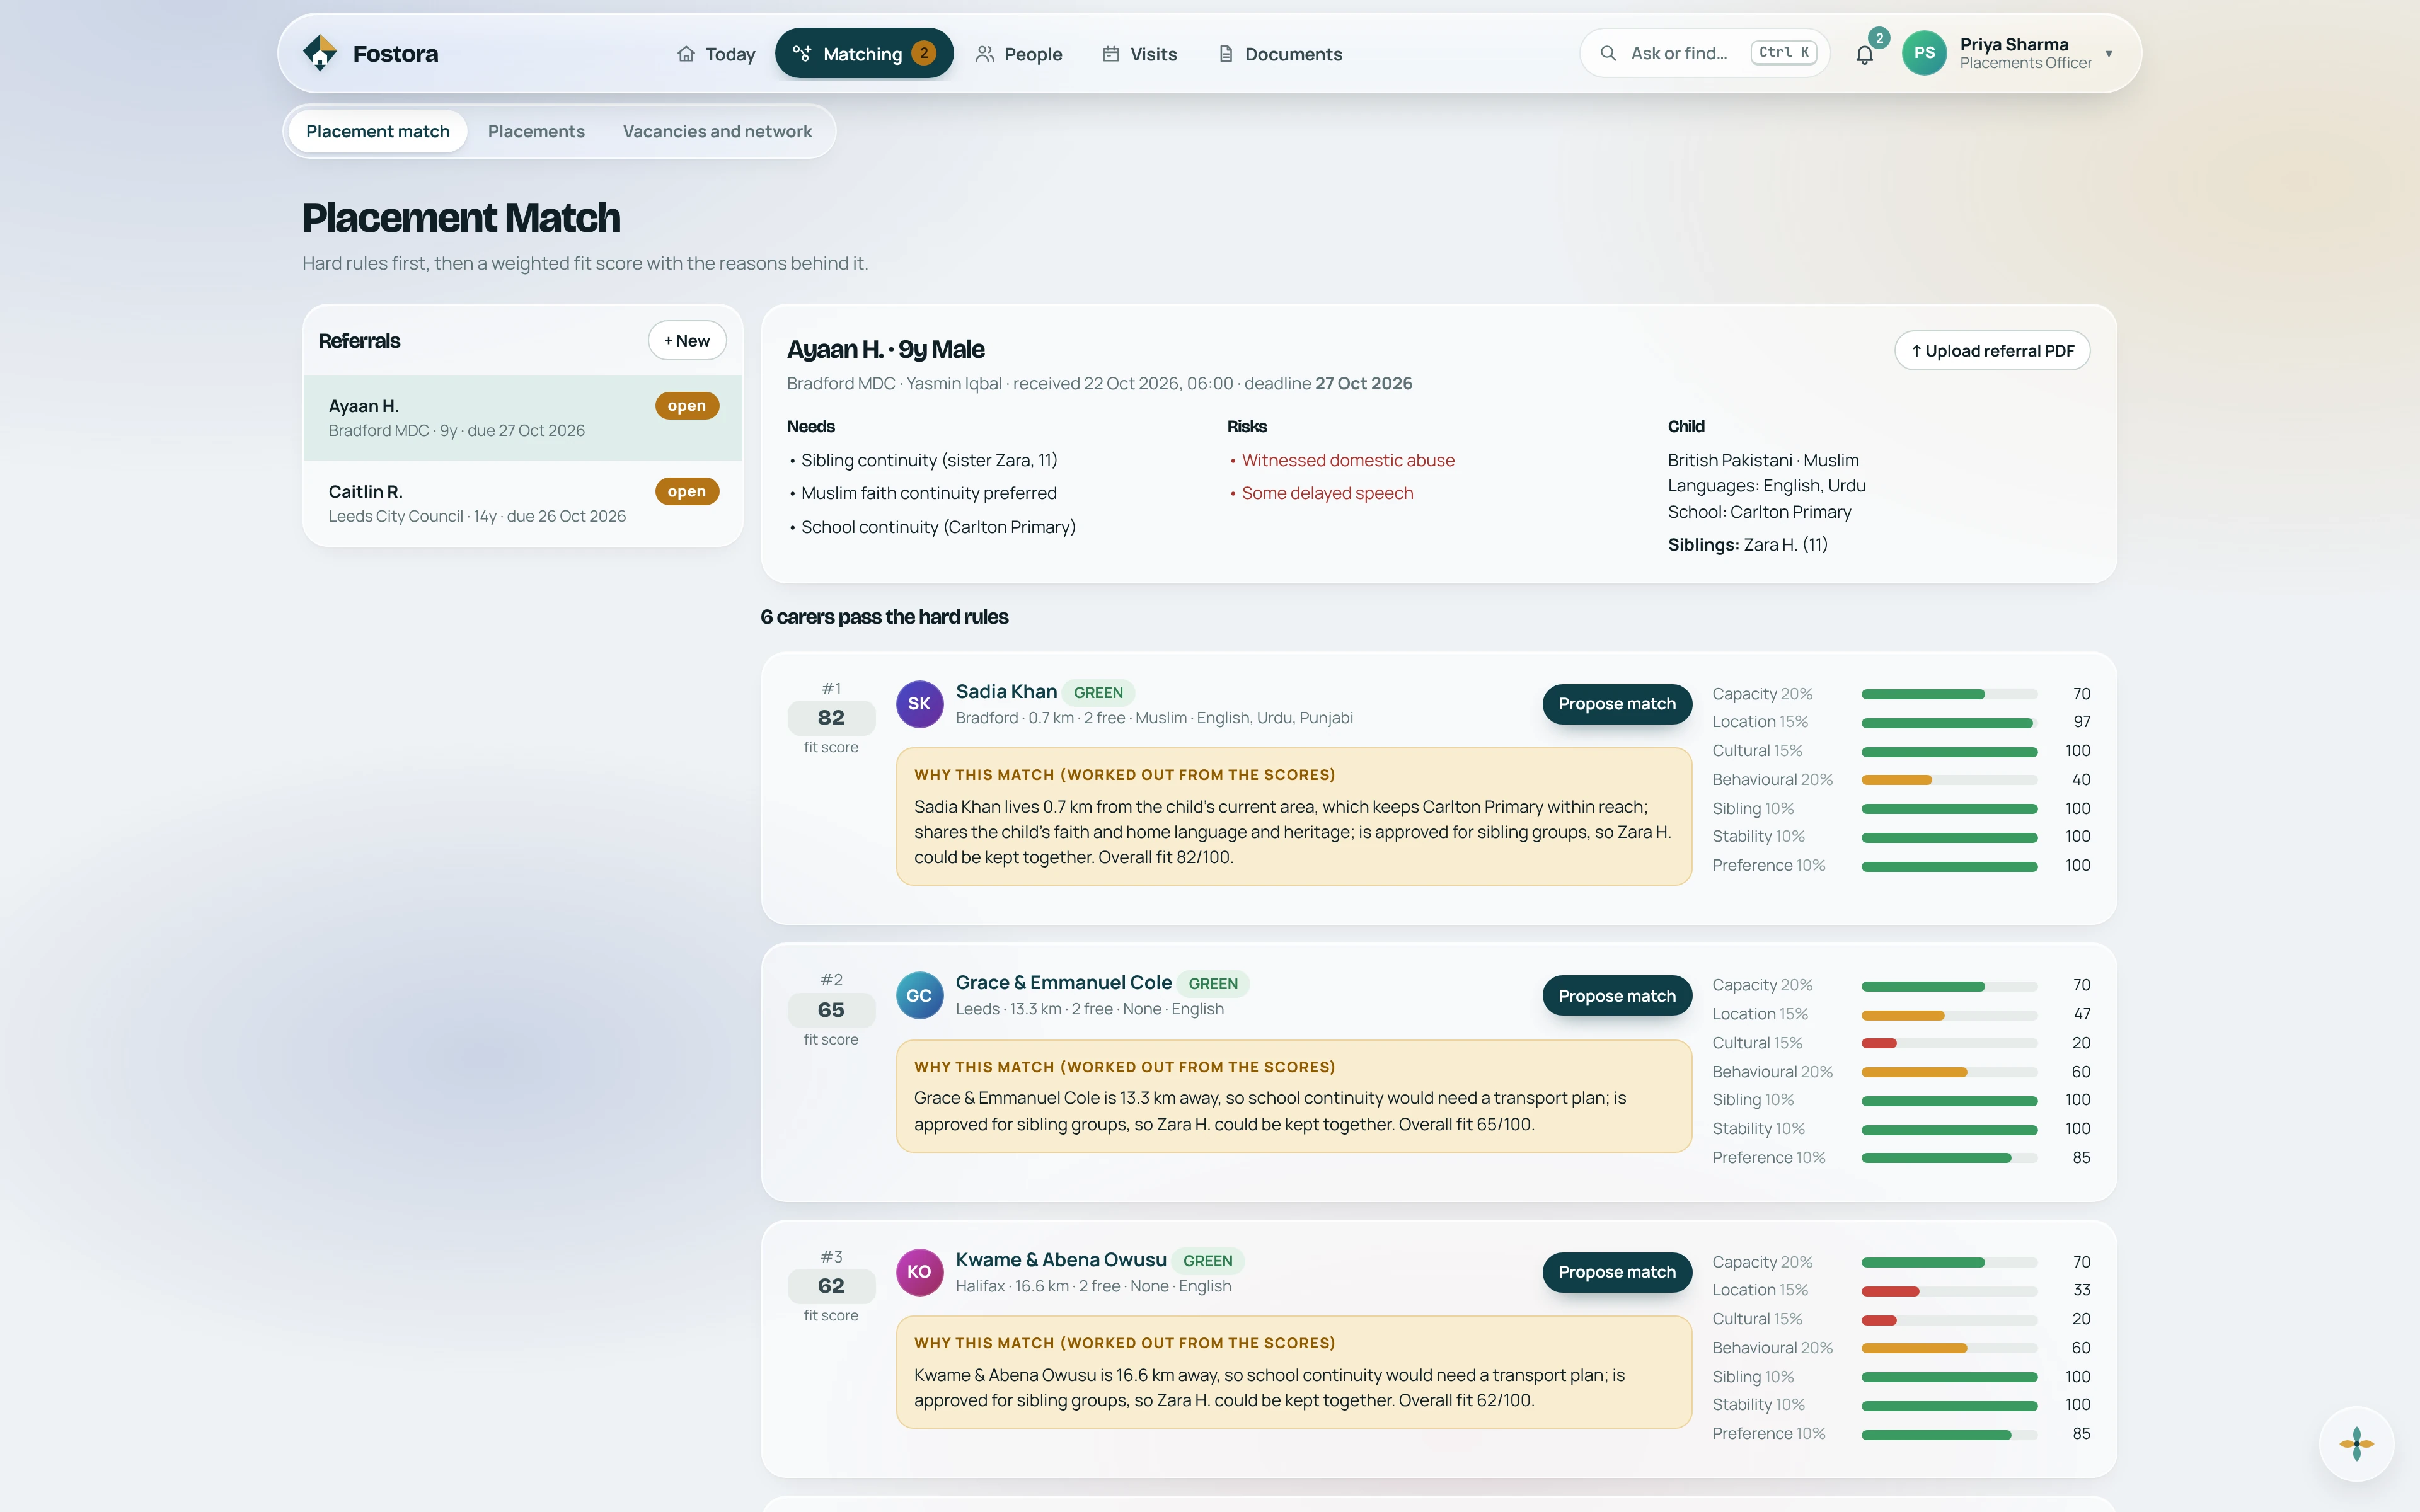Image resolution: width=2420 pixels, height=1512 pixels.
Task: Click the Witnessed domestic abuse risk
Action: 1348,460
